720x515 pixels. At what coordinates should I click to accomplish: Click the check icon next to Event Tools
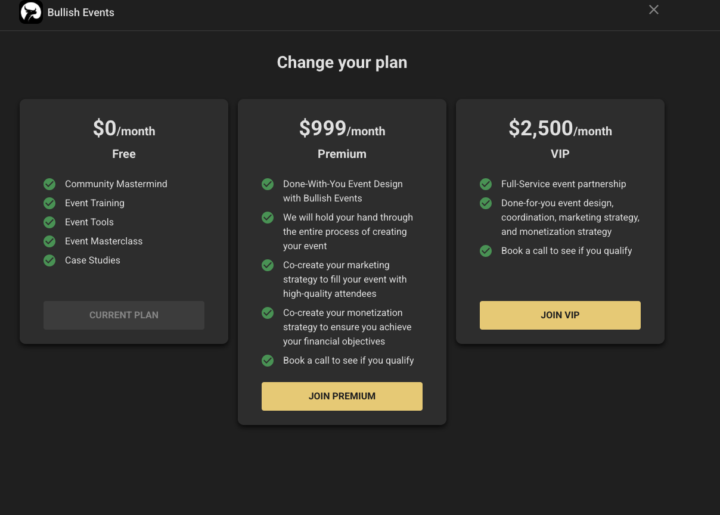click(x=49, y=222)
